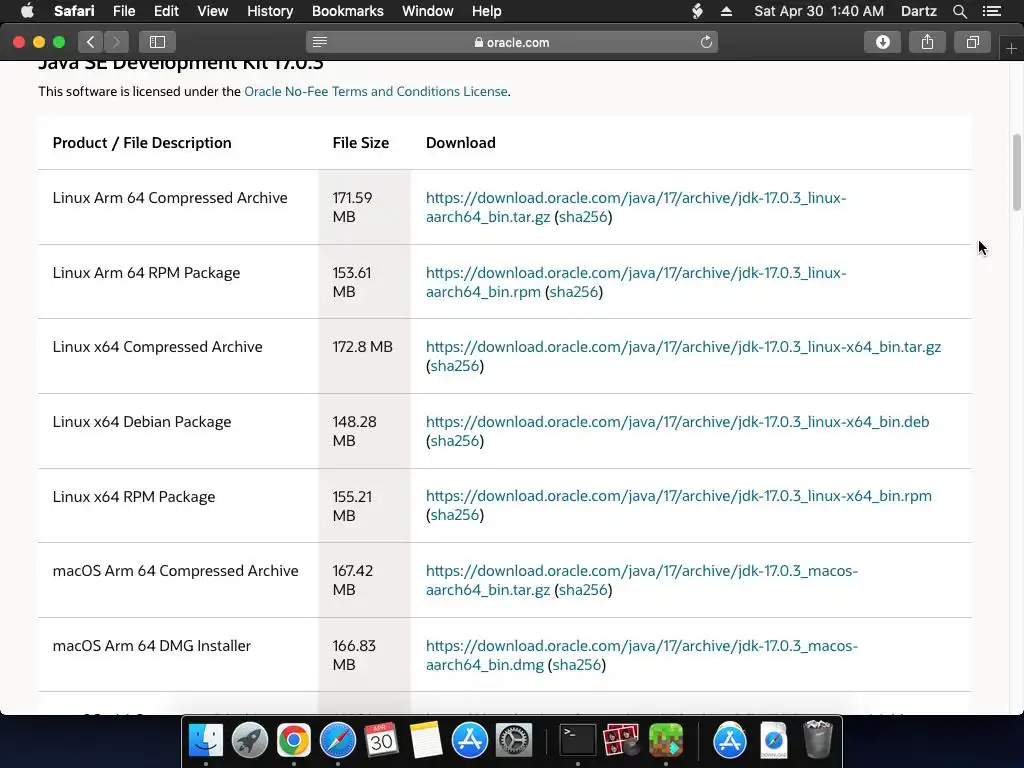
Task: Click the File Size column header
Action: [x=360, y=143]
